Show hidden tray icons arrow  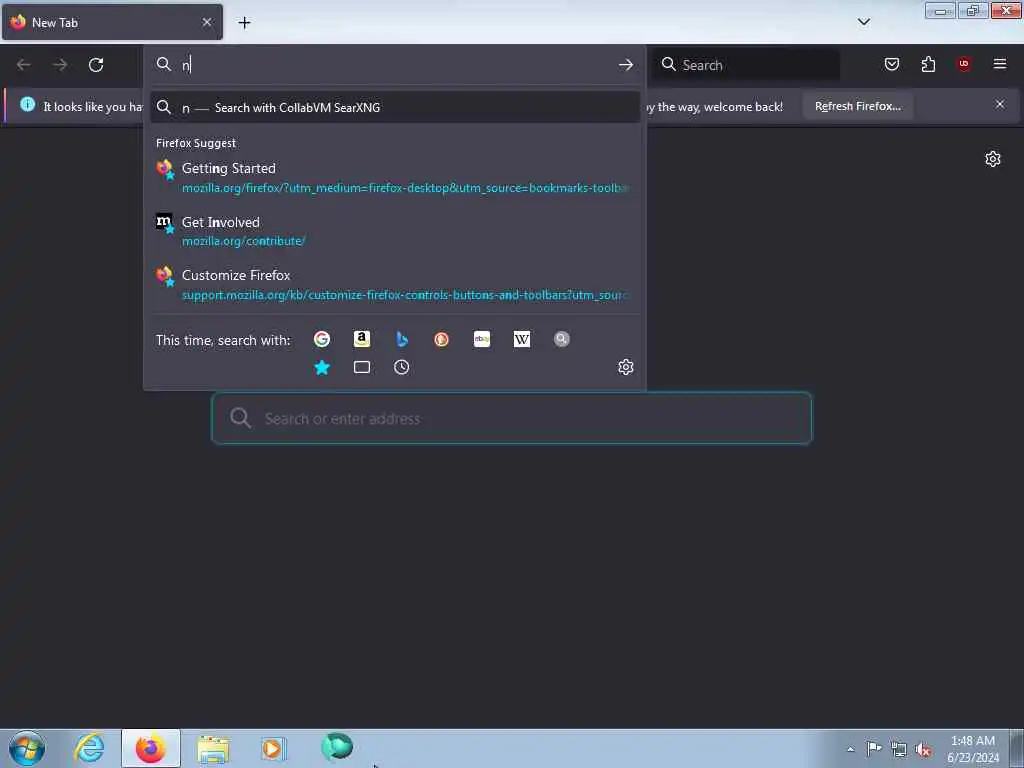click(850, 749)
